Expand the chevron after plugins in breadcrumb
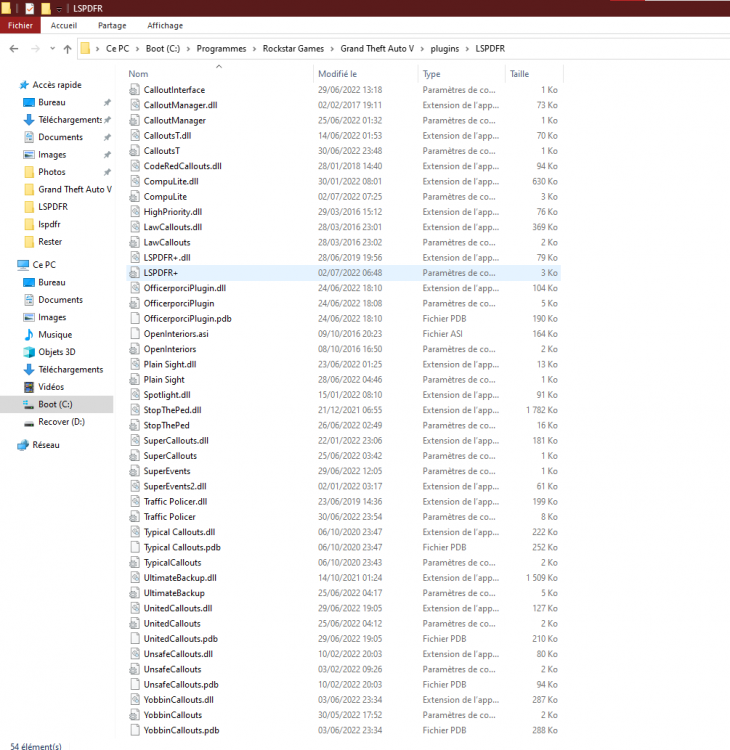This screenshot has width=730, height=750. (x=467, y=48)
